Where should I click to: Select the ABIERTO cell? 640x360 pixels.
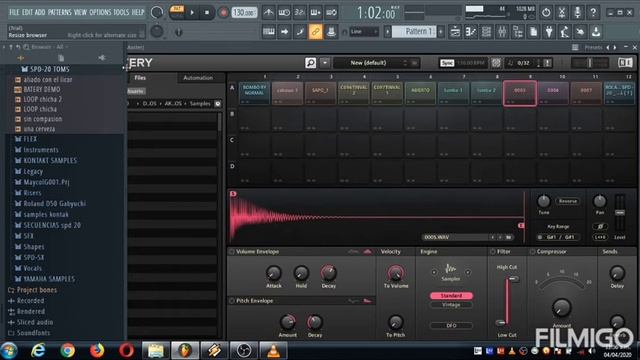point(420,93)
